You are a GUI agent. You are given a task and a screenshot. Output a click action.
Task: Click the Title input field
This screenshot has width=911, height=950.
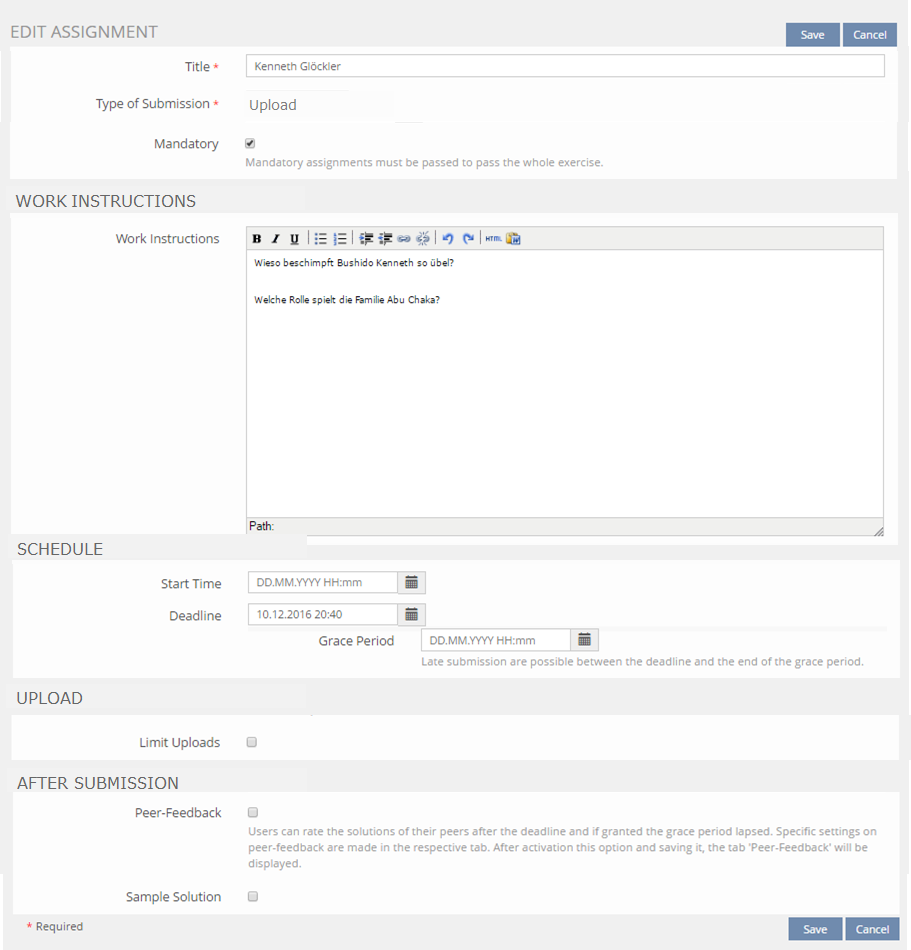coord(565,67)
